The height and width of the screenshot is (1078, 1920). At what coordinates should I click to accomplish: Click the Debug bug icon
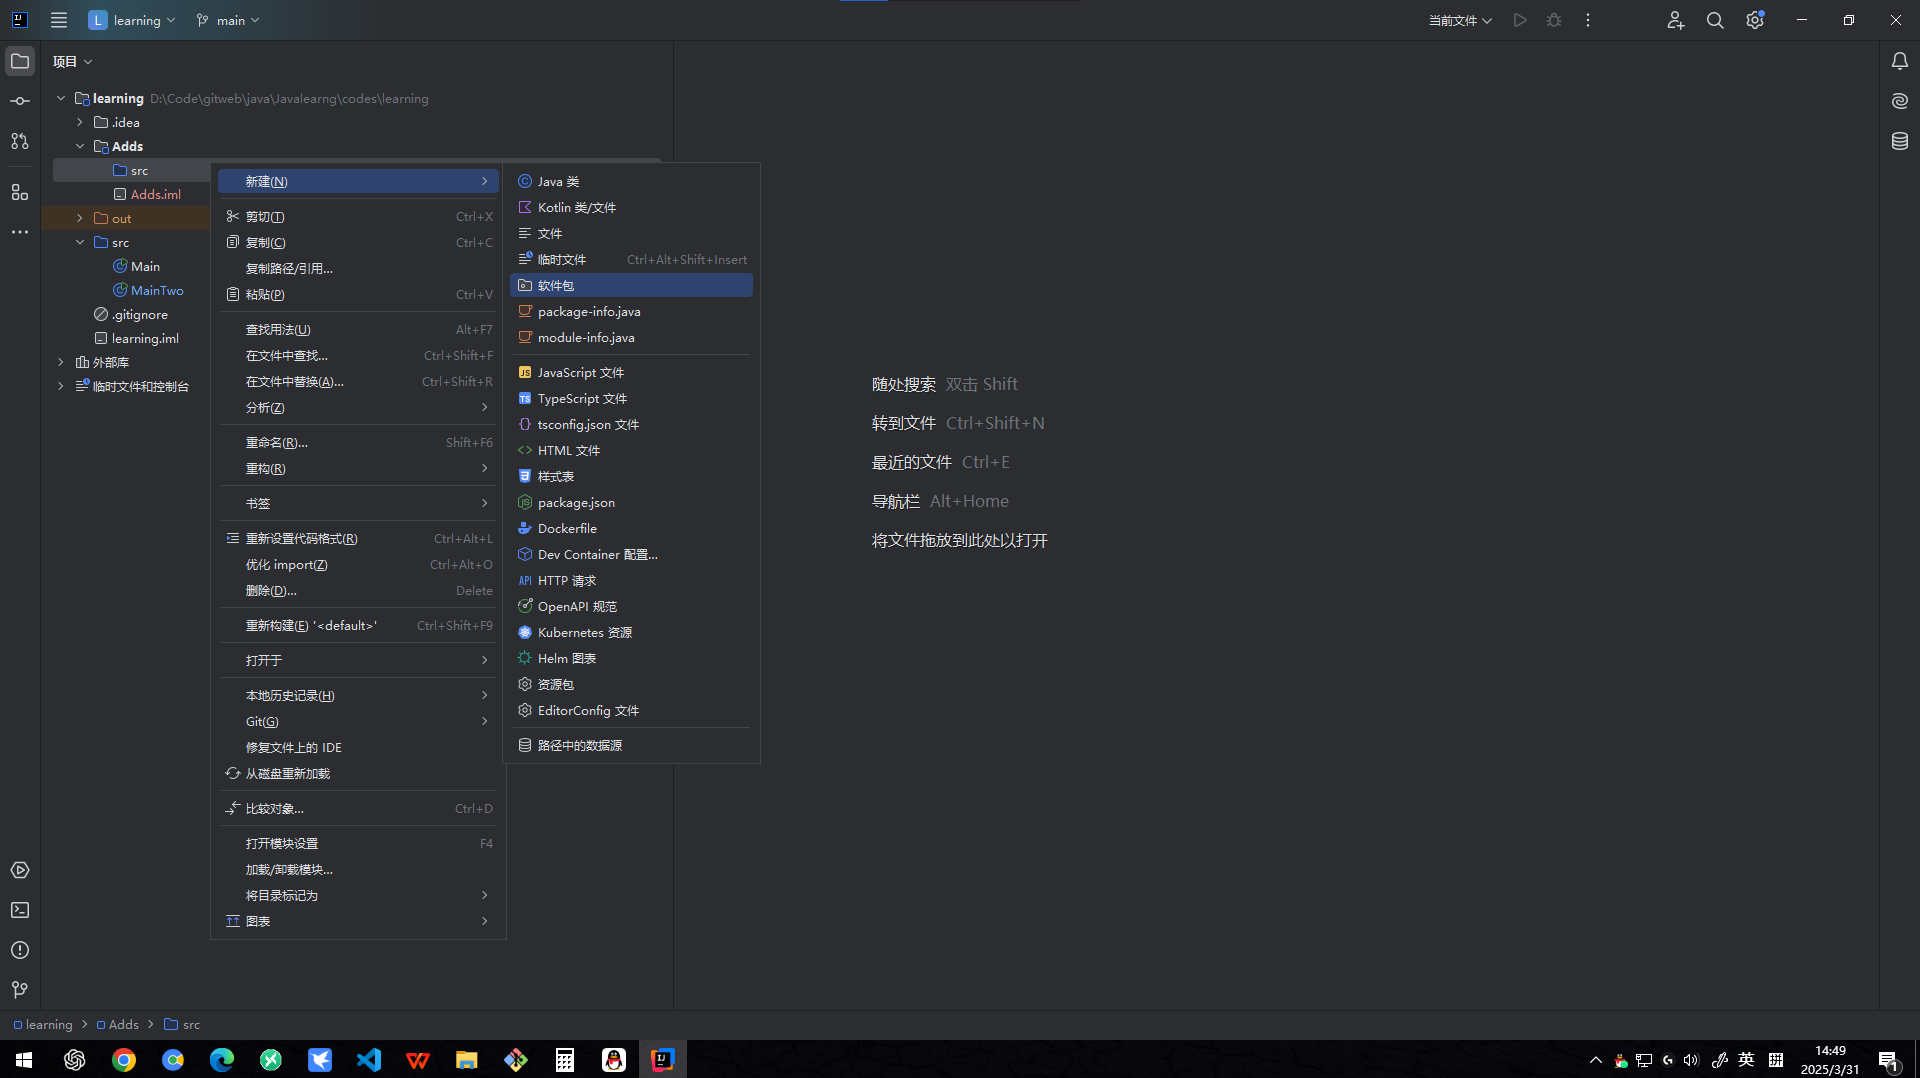tap(1554, 20)
